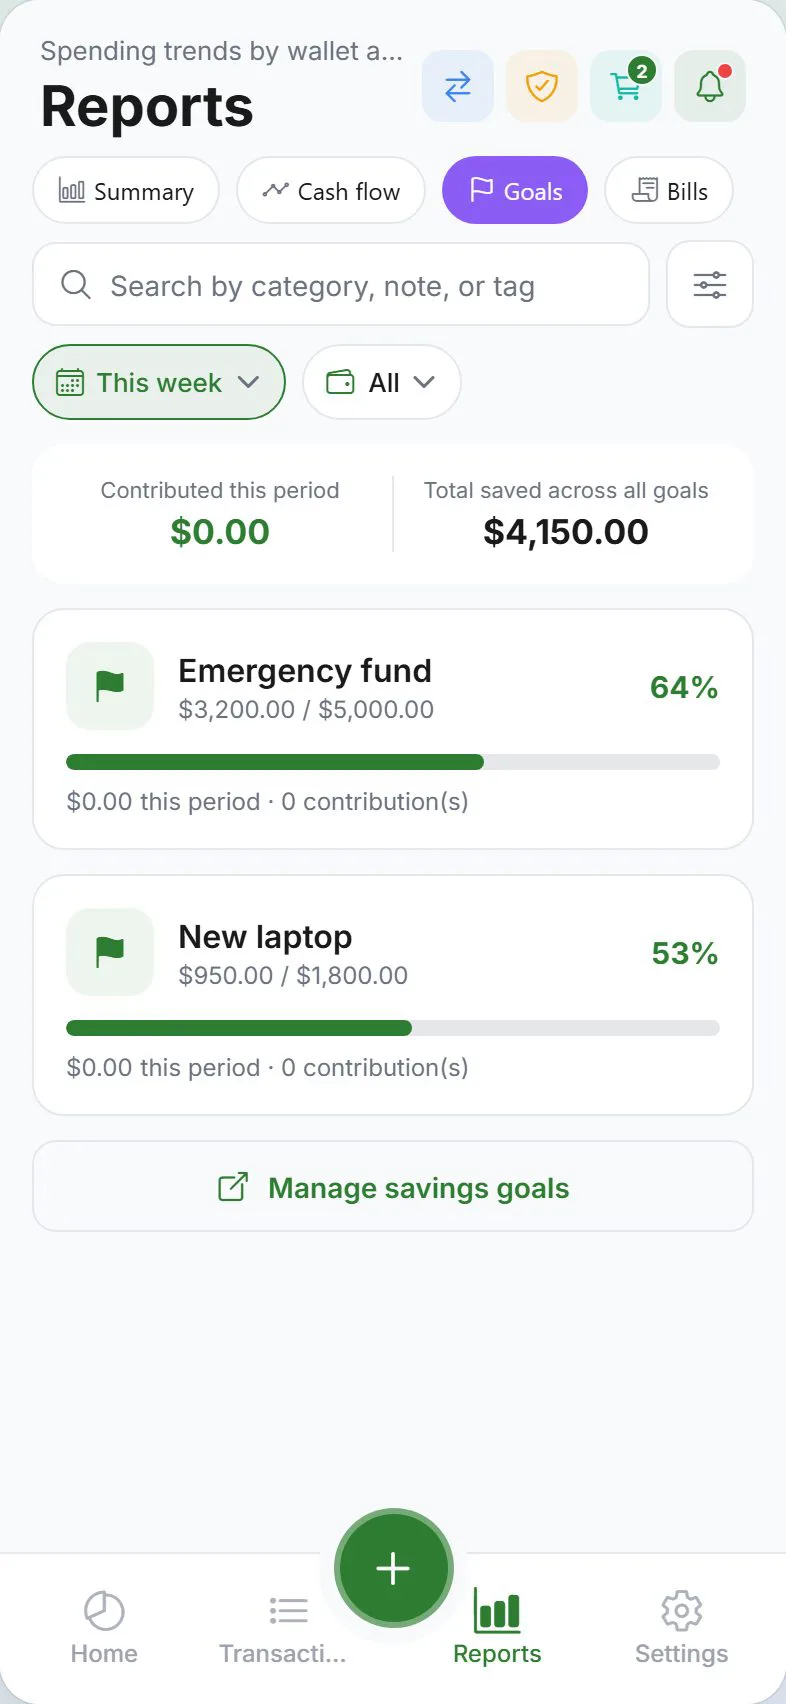The width and height of the screenshot is (786, 1704).
Task: Open the shopping cart with badge
Action: 626,87
